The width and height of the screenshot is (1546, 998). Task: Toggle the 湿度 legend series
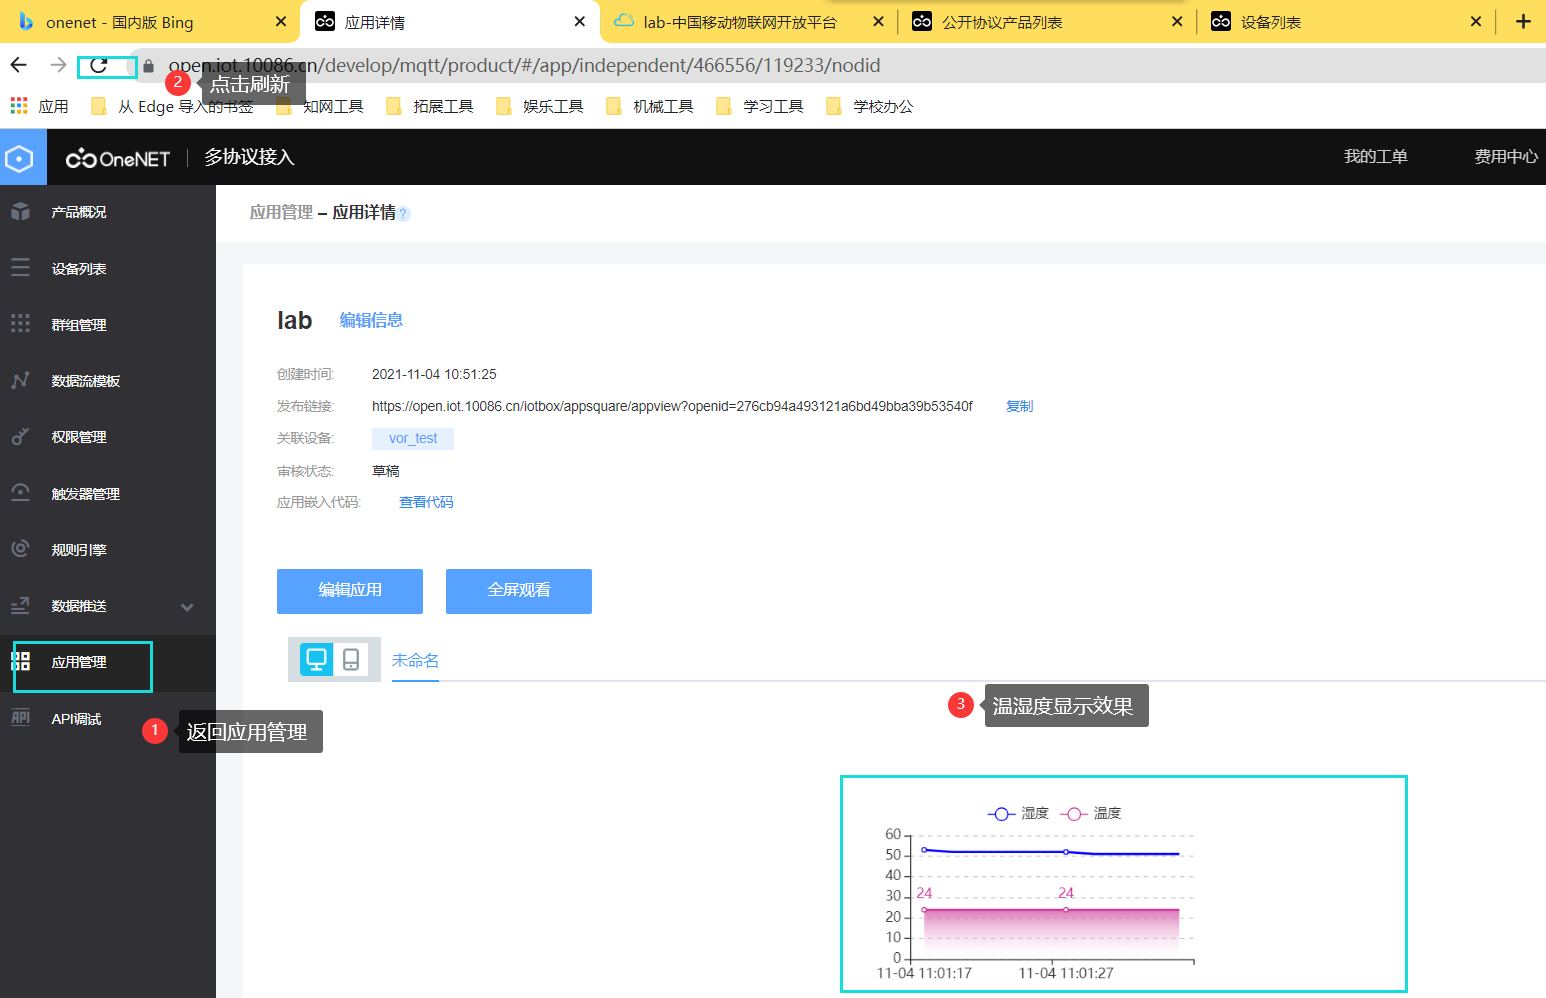1018,813
